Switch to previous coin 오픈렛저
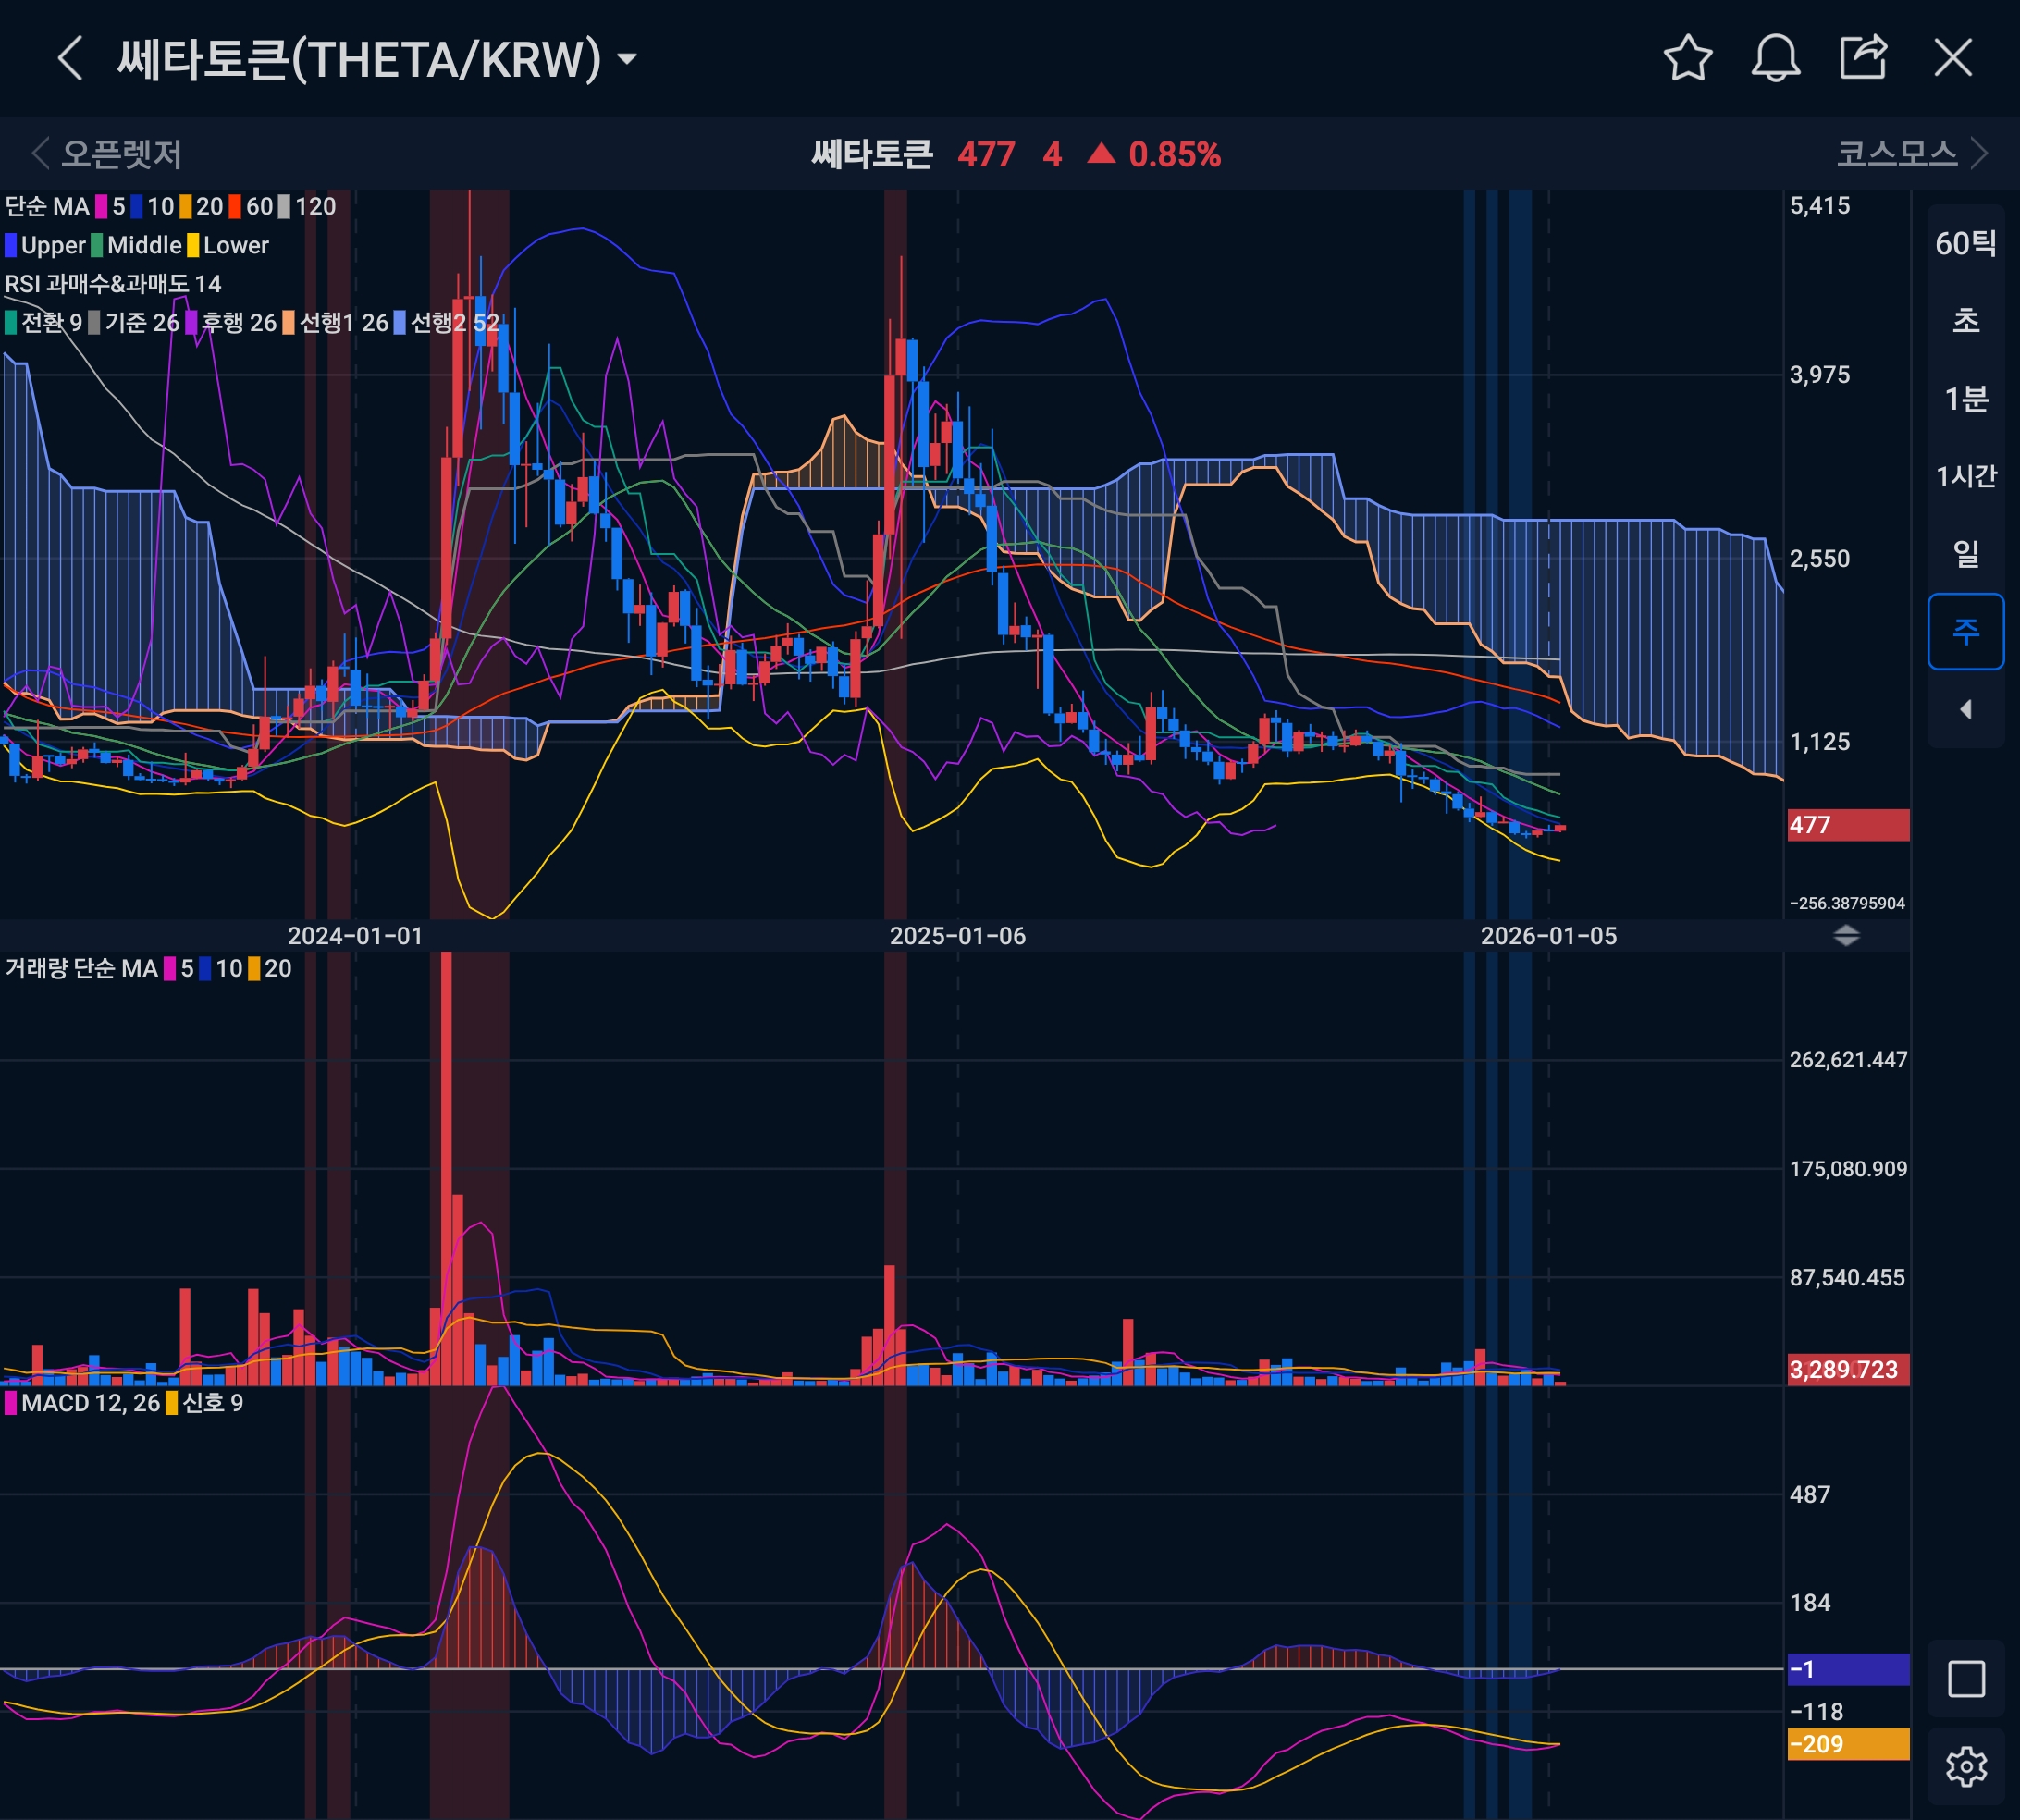 click(x=108, y=154)
